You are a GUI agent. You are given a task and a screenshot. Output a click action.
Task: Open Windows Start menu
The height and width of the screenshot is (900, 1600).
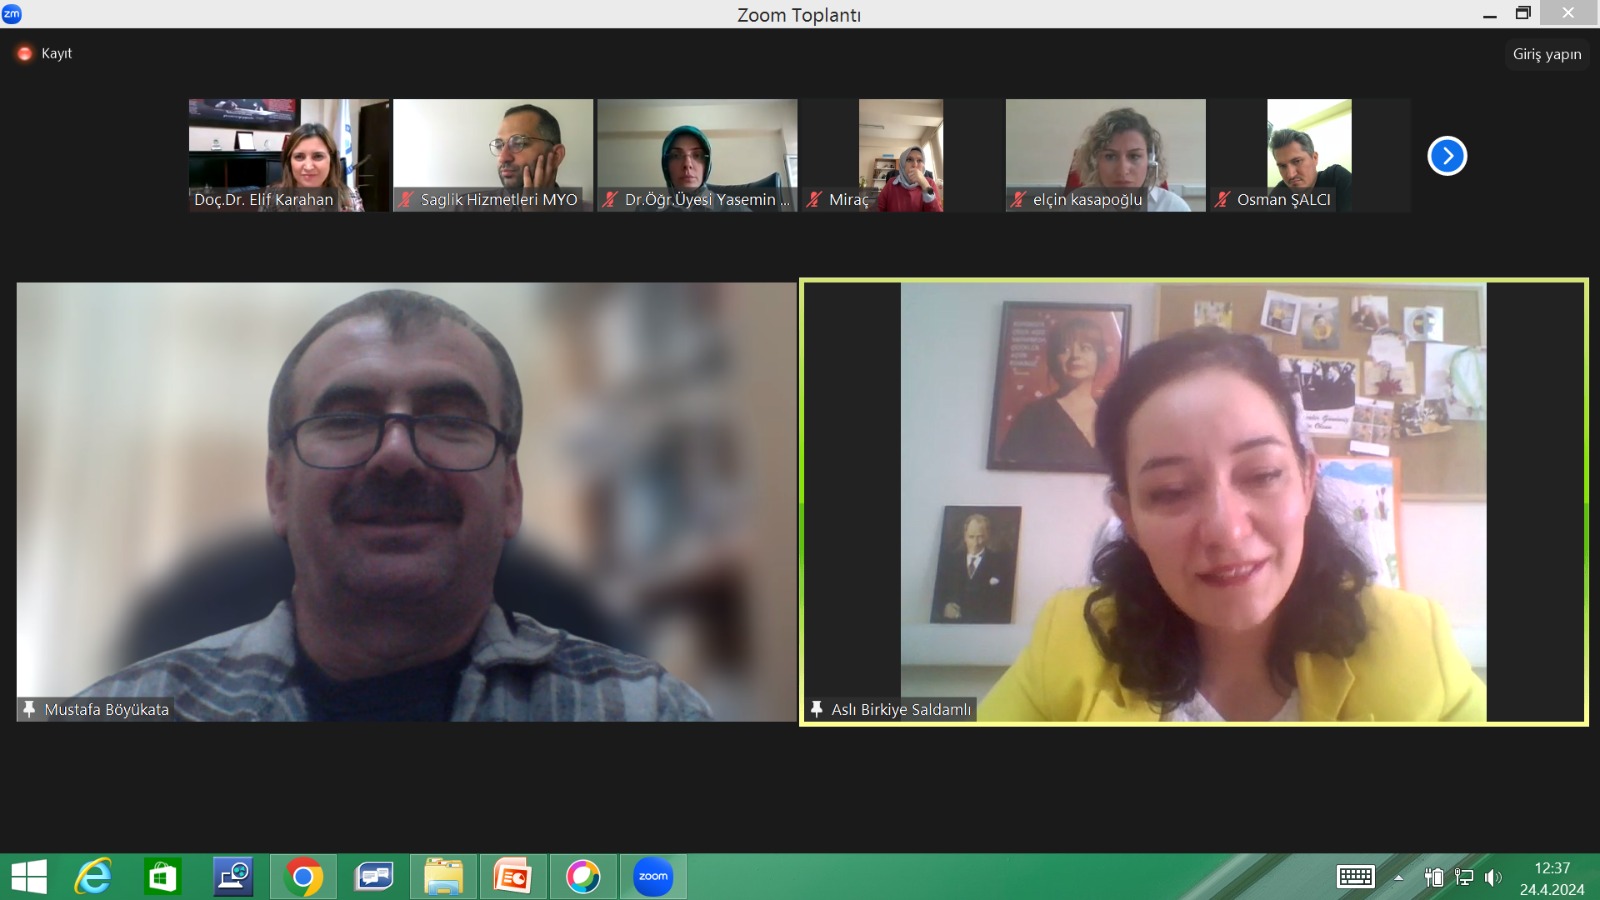tap(29, 877)
